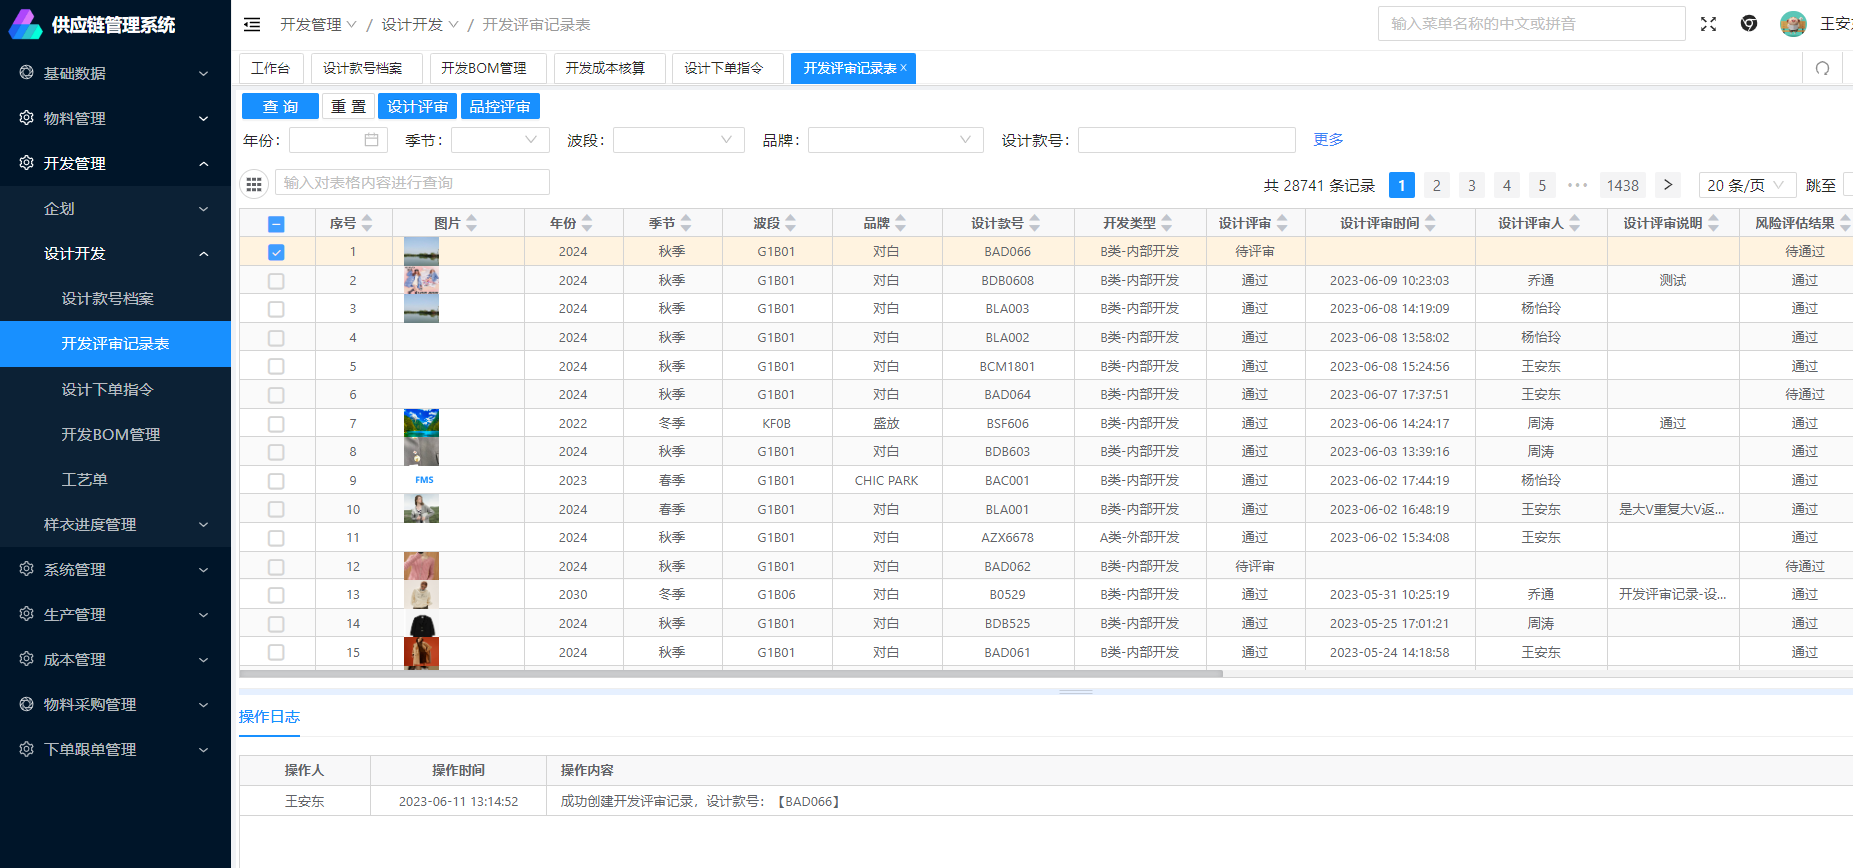The image size is (1853, 868).
Task: Open the column settings grid icon
Action: pyautogui.click(x=254, y=183)
